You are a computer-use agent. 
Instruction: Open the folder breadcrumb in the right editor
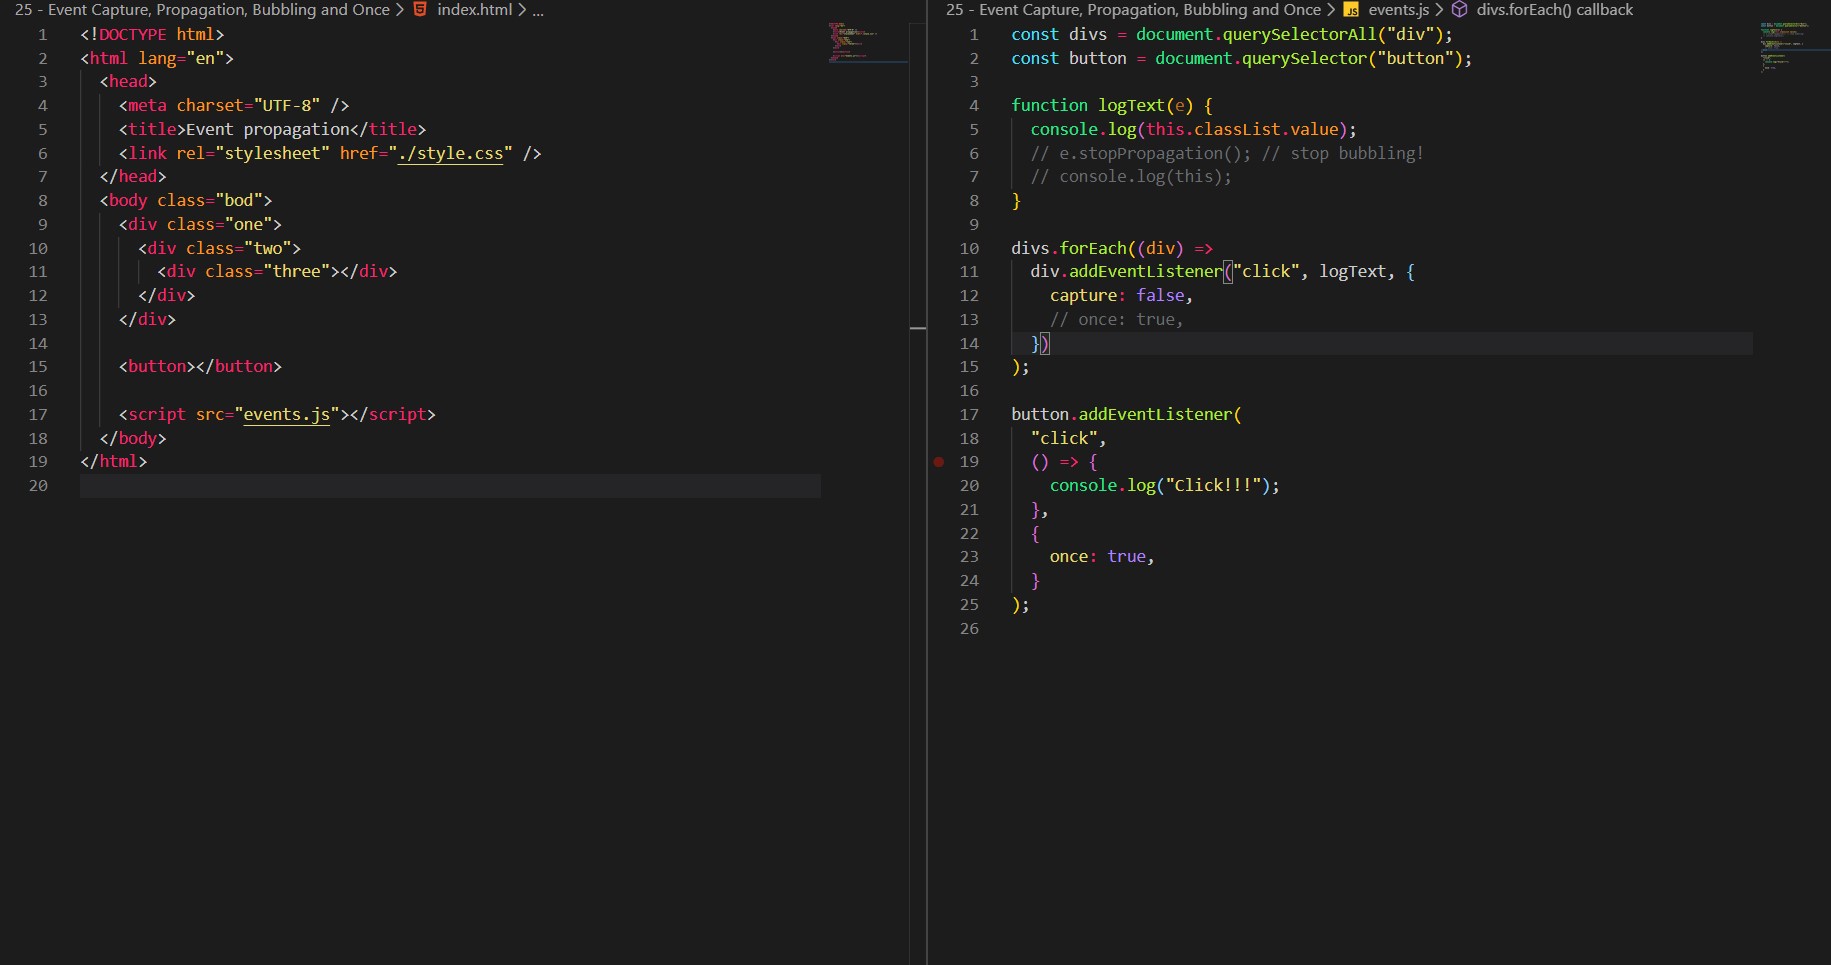coord(1133,9)
